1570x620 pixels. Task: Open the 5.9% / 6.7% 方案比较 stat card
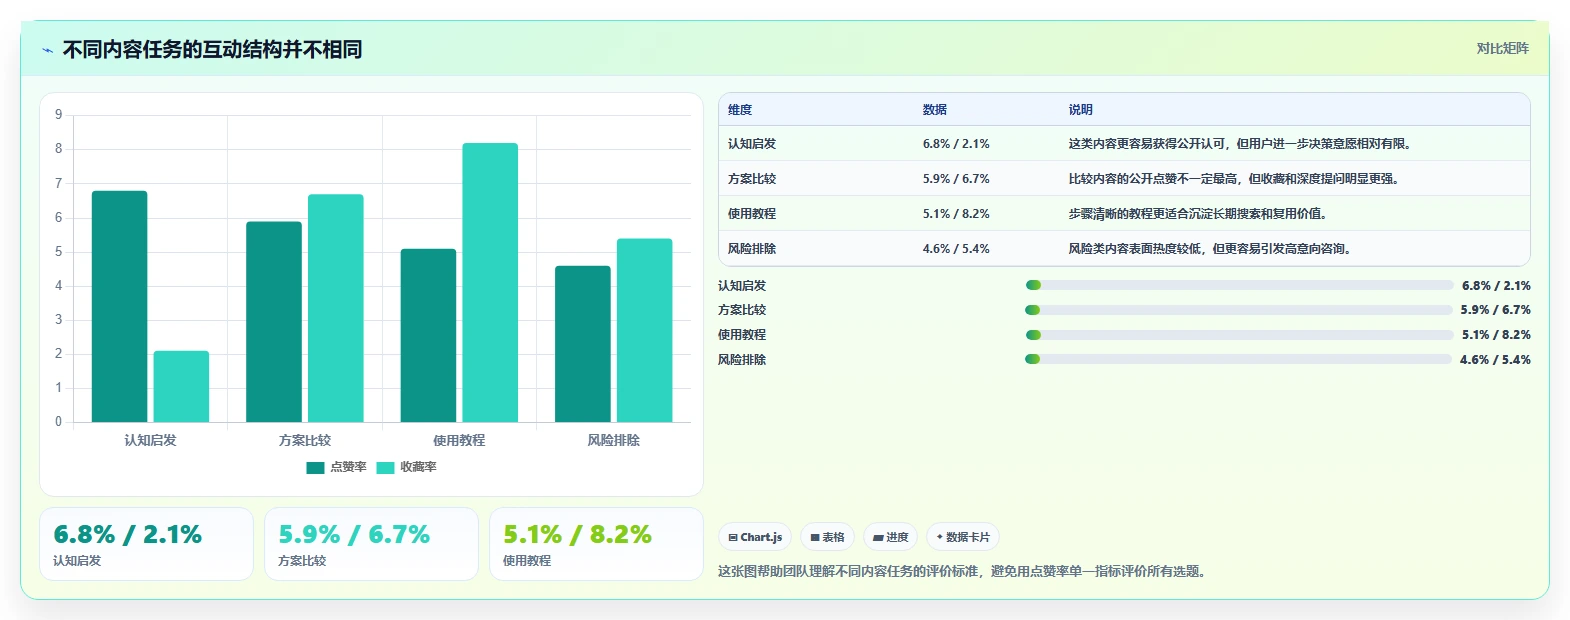point(371,544)
